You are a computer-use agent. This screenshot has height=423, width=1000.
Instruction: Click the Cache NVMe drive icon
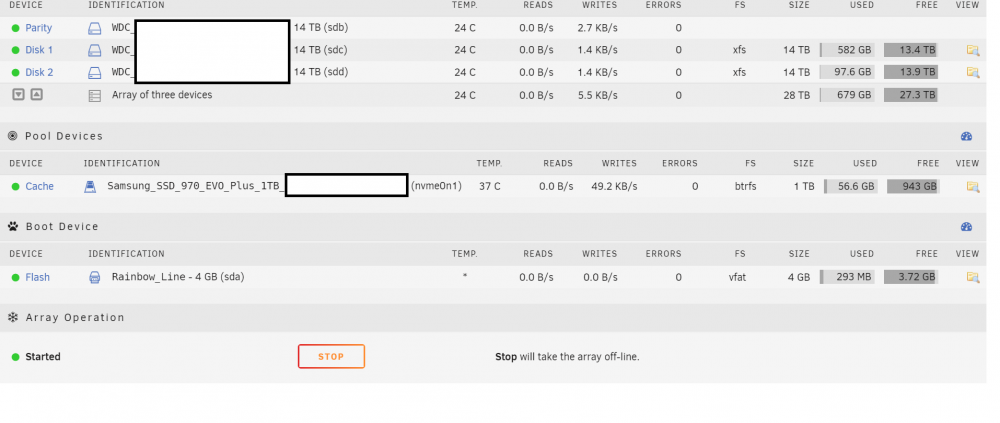[90, 186]
